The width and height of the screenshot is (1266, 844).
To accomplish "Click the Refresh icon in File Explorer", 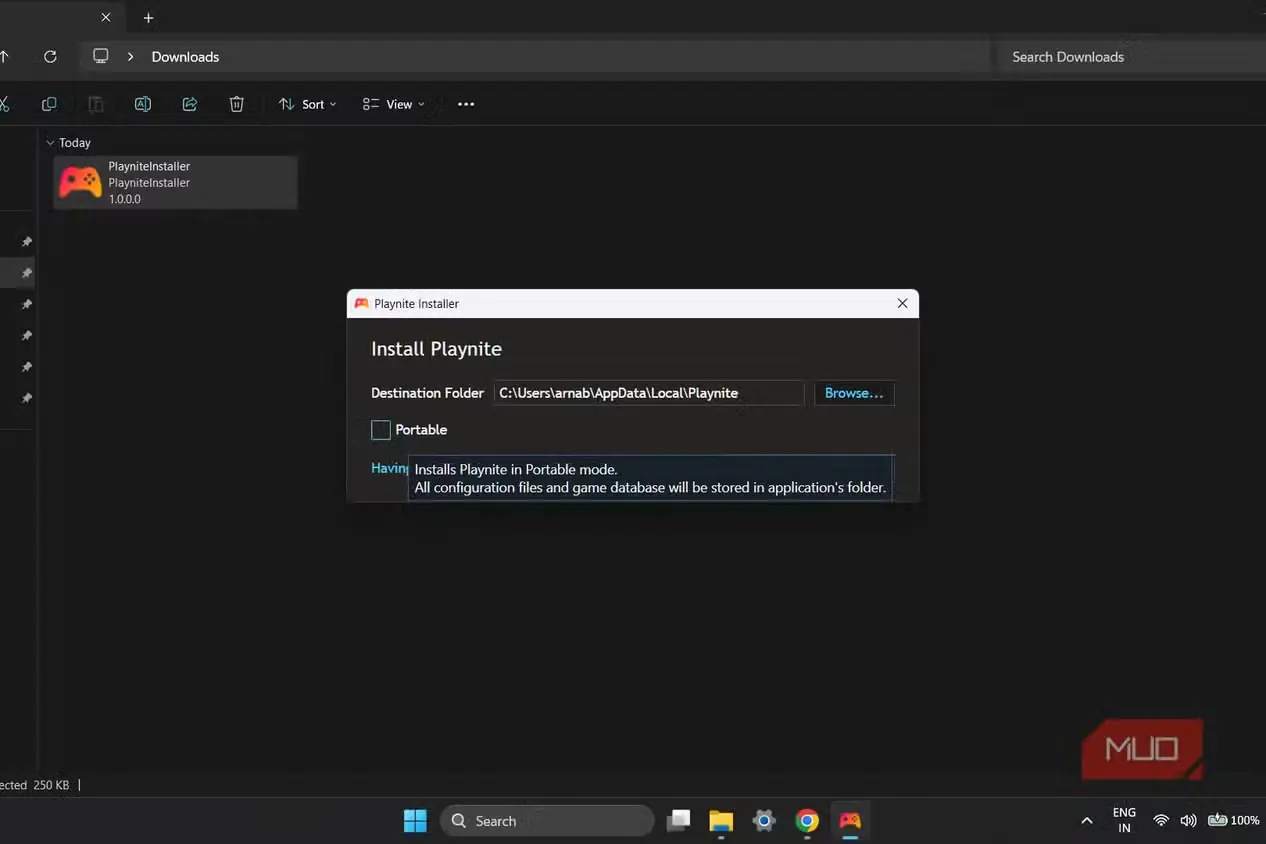I will (50, 57).
